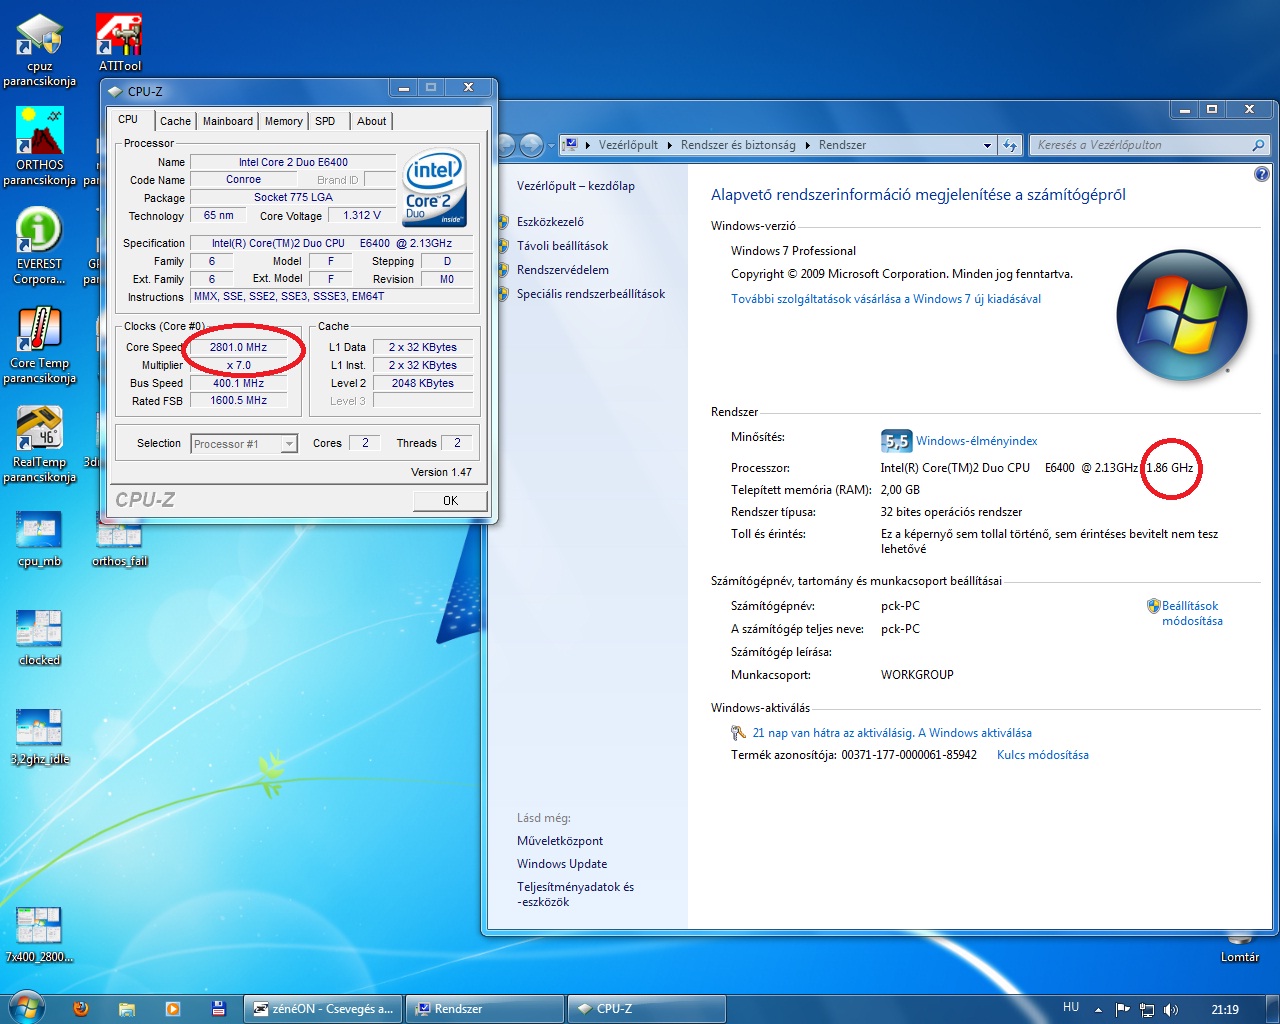Open Teljesítményadatok és -eszközök link

pos(575,894)
